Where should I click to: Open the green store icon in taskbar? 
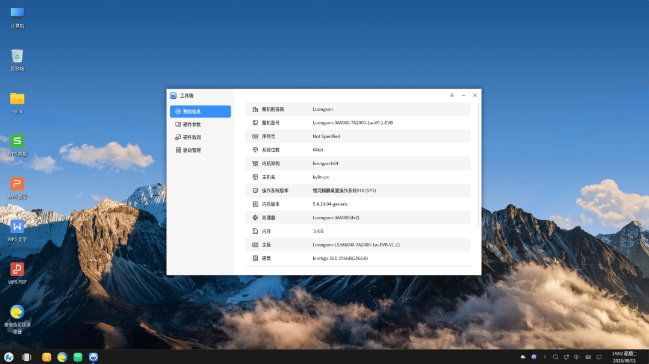pos(78,357)
